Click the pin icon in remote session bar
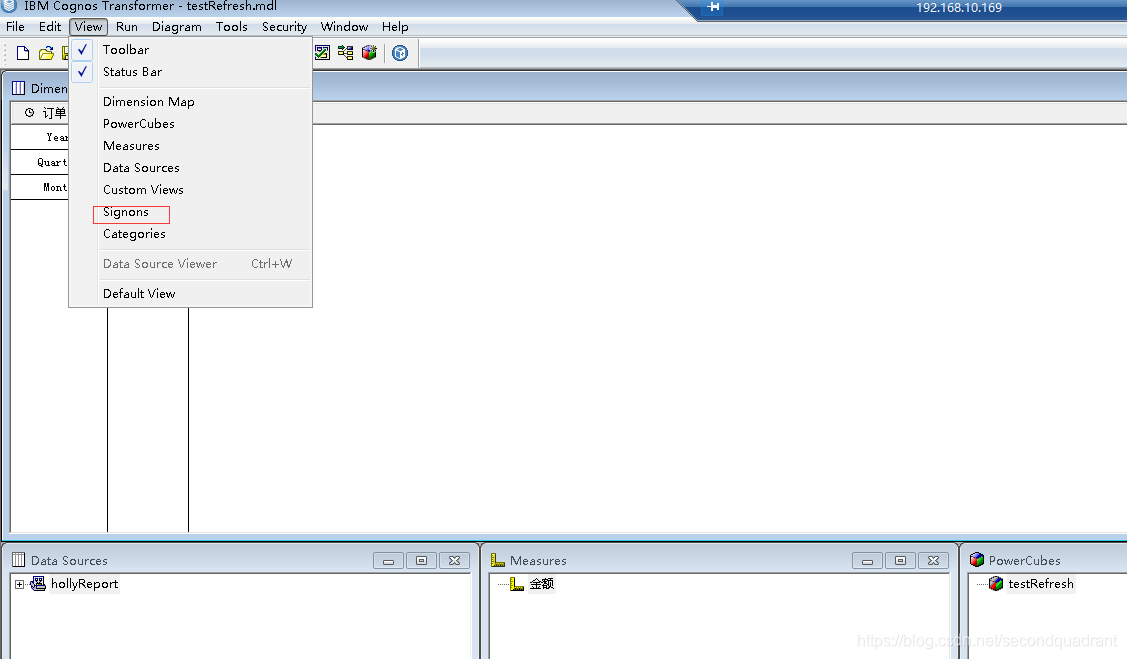The height and width of the screenshot is (659, 1127). [713, 7]
